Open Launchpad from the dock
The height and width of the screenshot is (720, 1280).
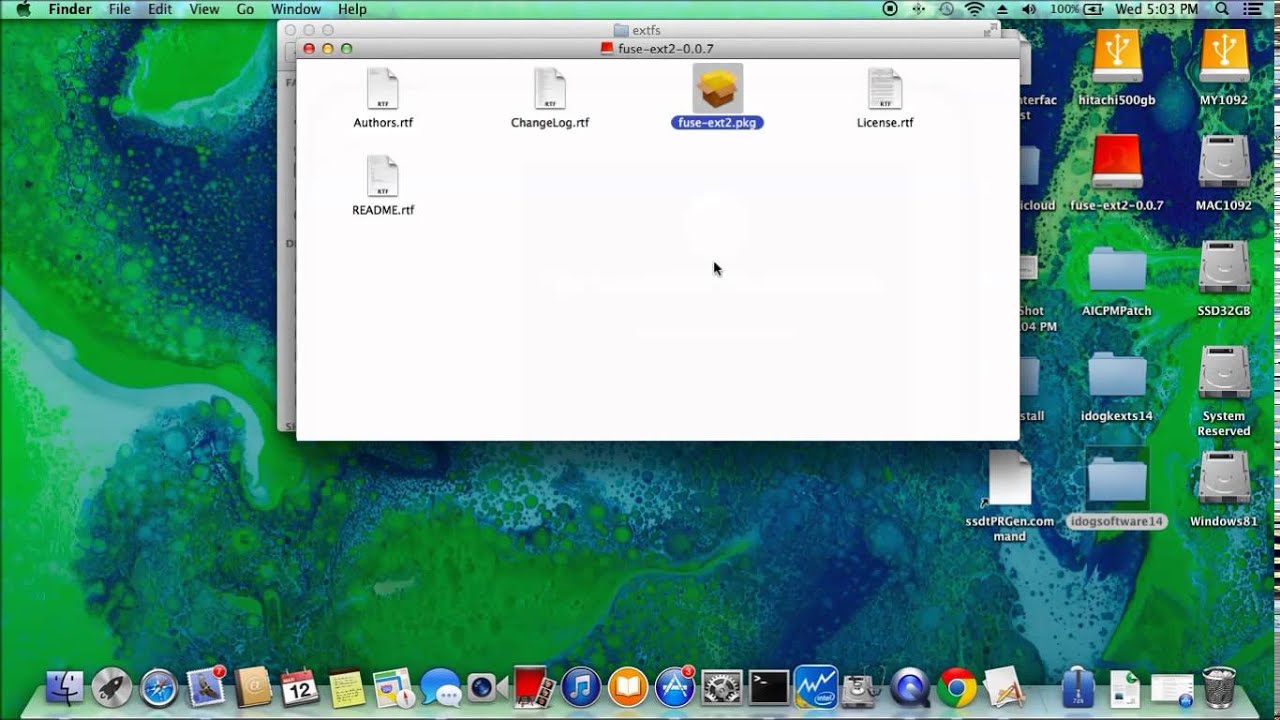tap(112, 688)
